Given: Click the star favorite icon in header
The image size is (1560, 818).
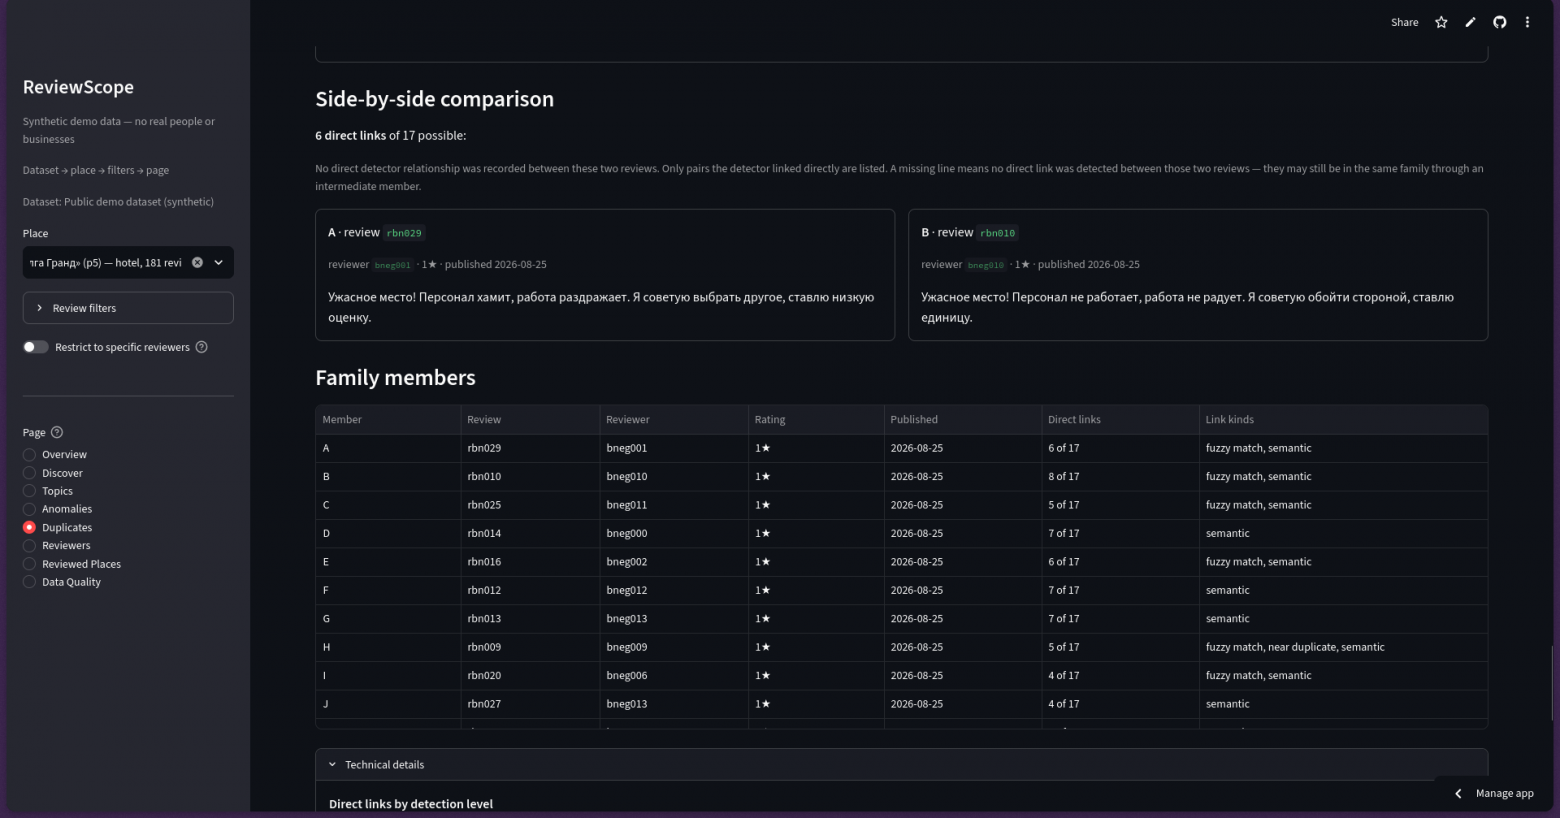Looking at the screenshot, I should [1441, 22].
